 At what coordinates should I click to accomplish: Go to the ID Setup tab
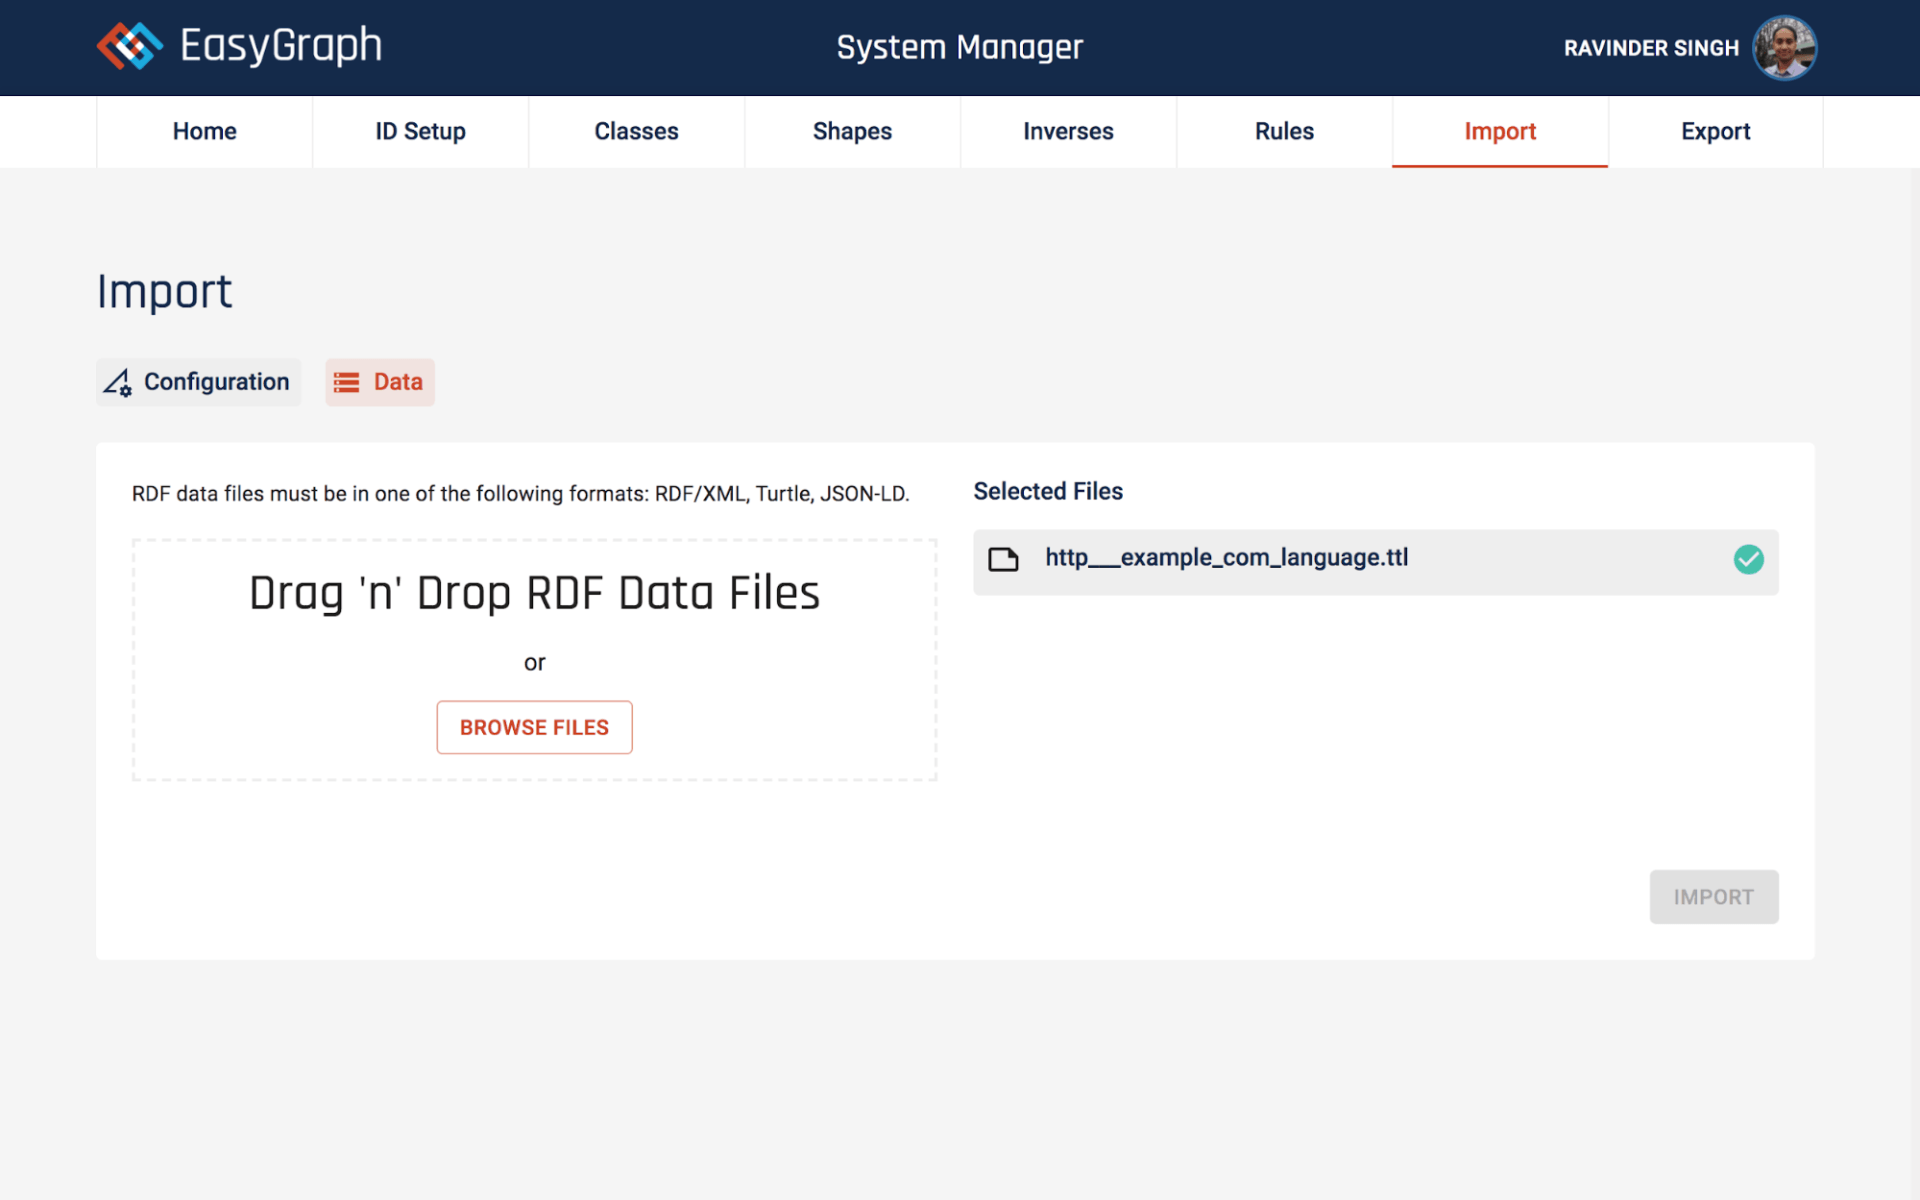click(420, 131)
